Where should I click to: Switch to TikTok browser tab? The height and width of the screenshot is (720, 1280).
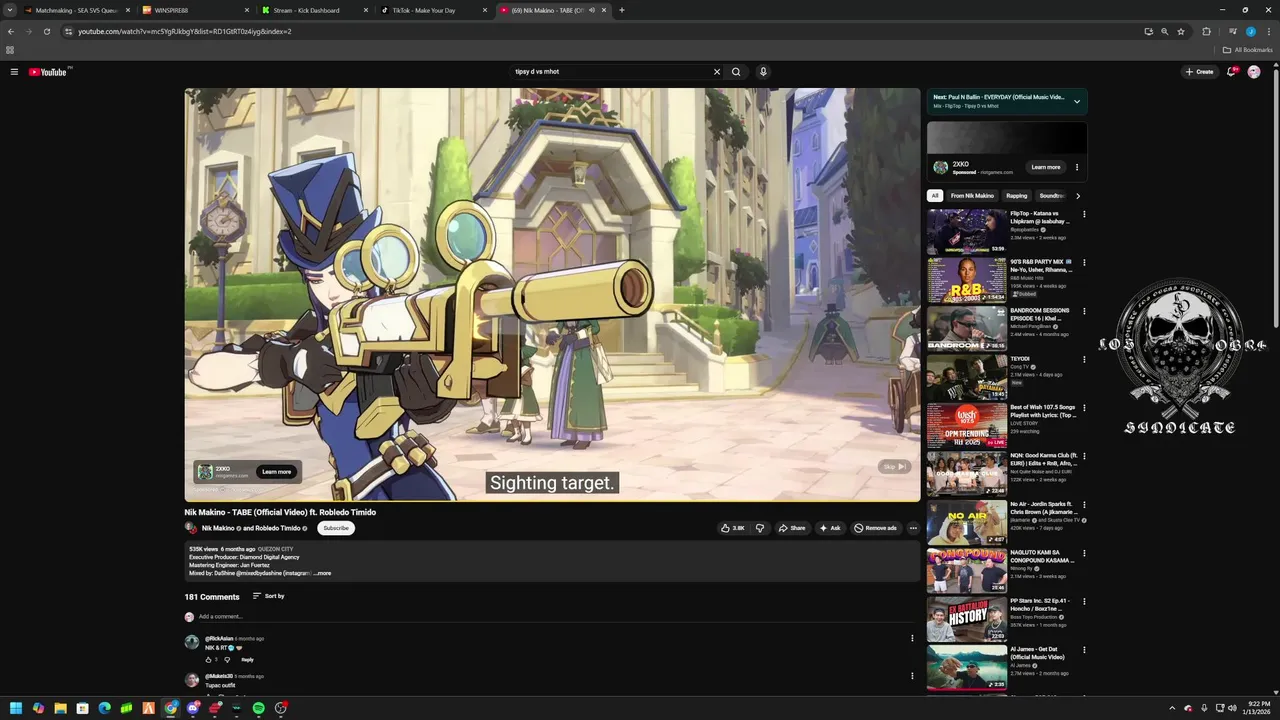point(432,10)
